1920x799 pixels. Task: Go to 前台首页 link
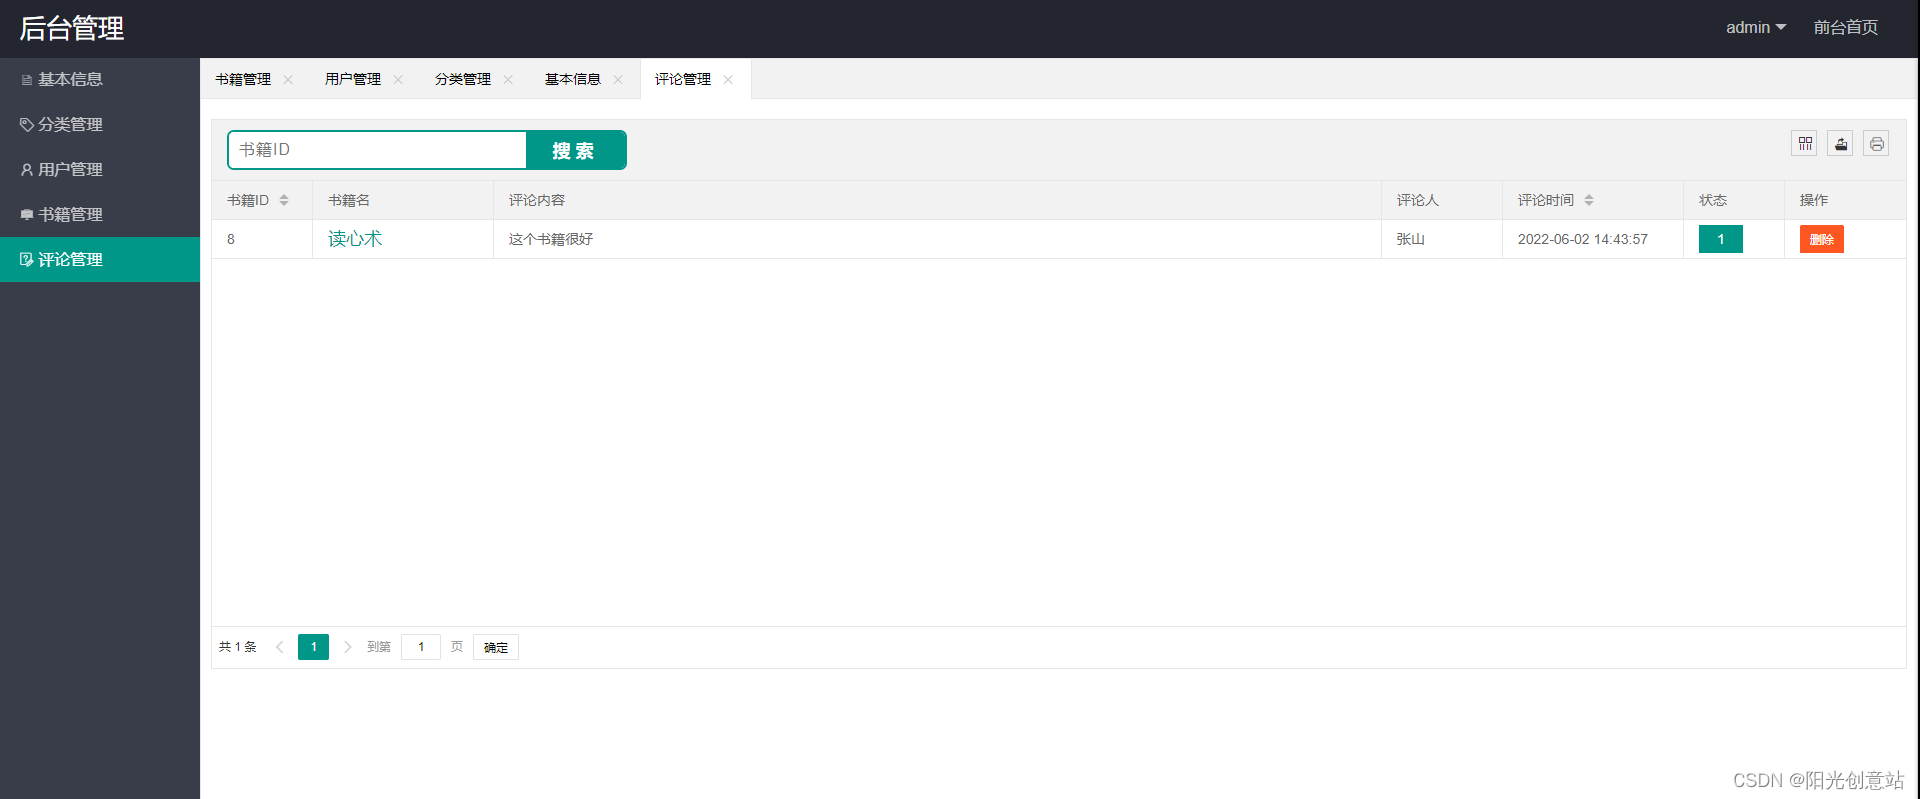tap(1846, 28)
